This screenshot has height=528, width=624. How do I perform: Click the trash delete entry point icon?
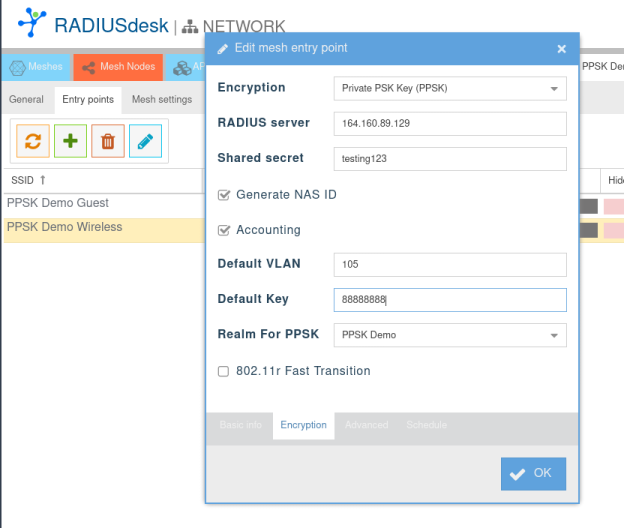coord(108,142)
